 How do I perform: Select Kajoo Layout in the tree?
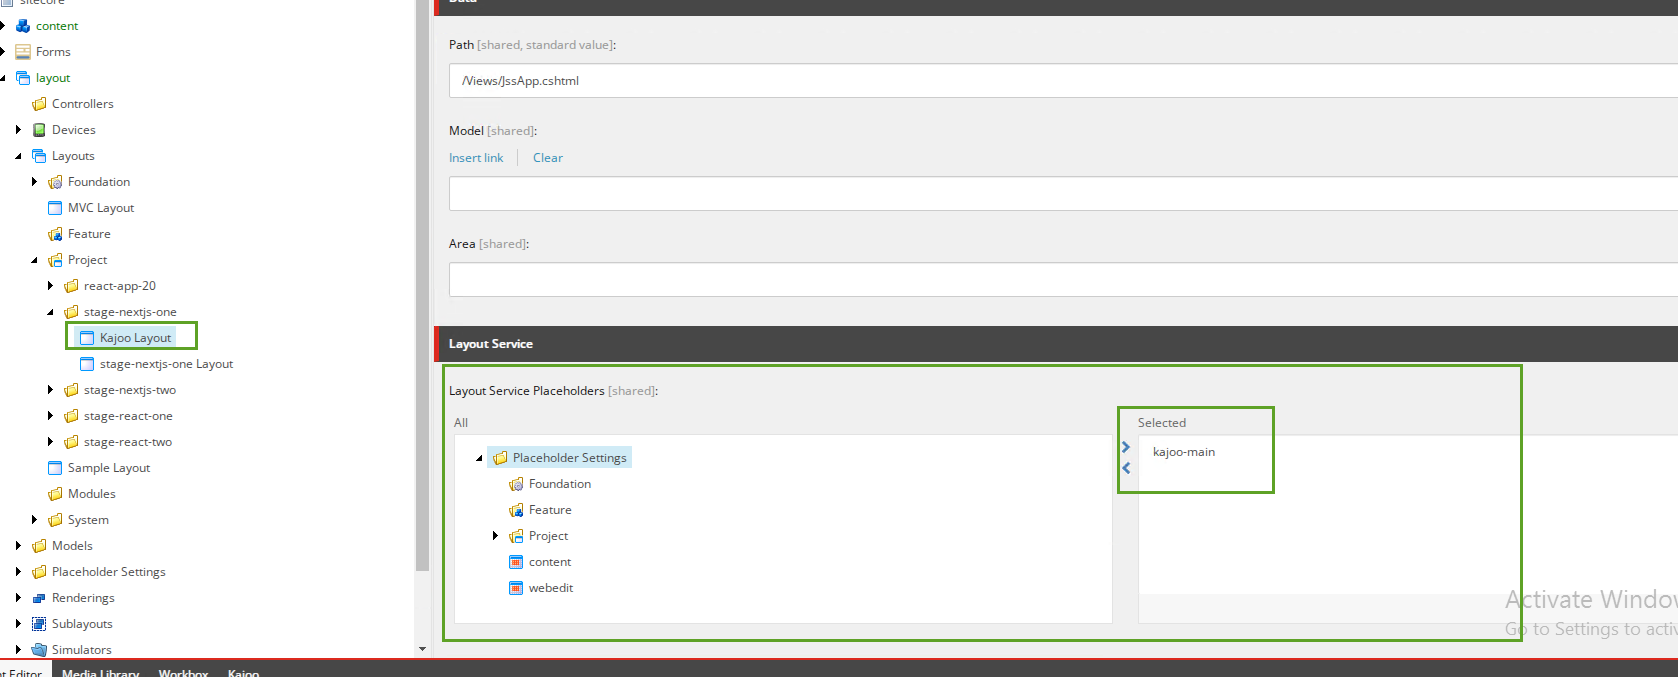click(x=135, y=338)
